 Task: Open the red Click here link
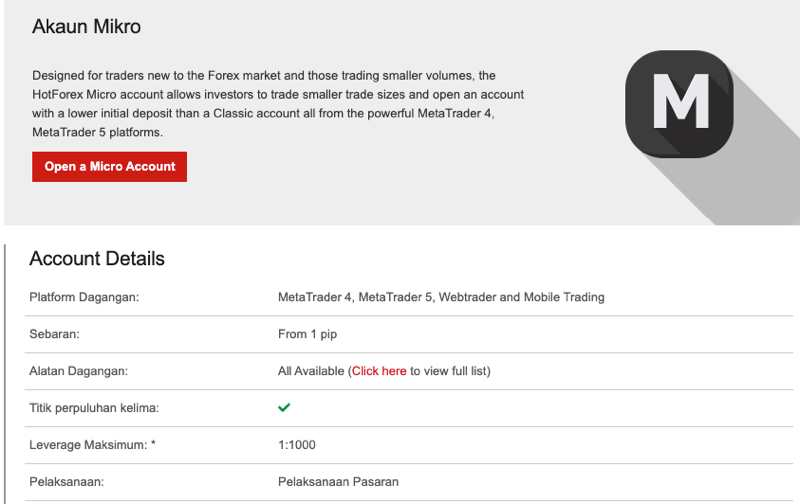379,371
